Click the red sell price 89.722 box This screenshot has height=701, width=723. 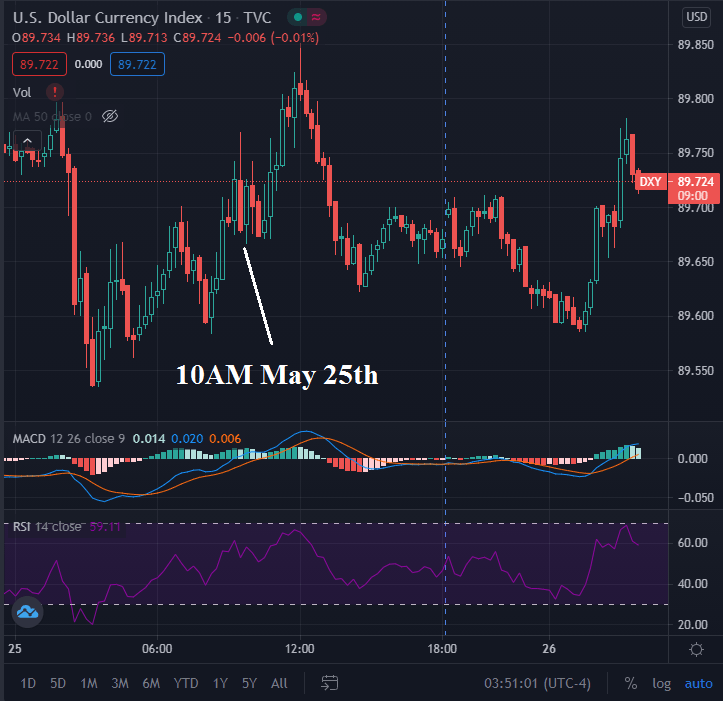(x=38, y=64)
